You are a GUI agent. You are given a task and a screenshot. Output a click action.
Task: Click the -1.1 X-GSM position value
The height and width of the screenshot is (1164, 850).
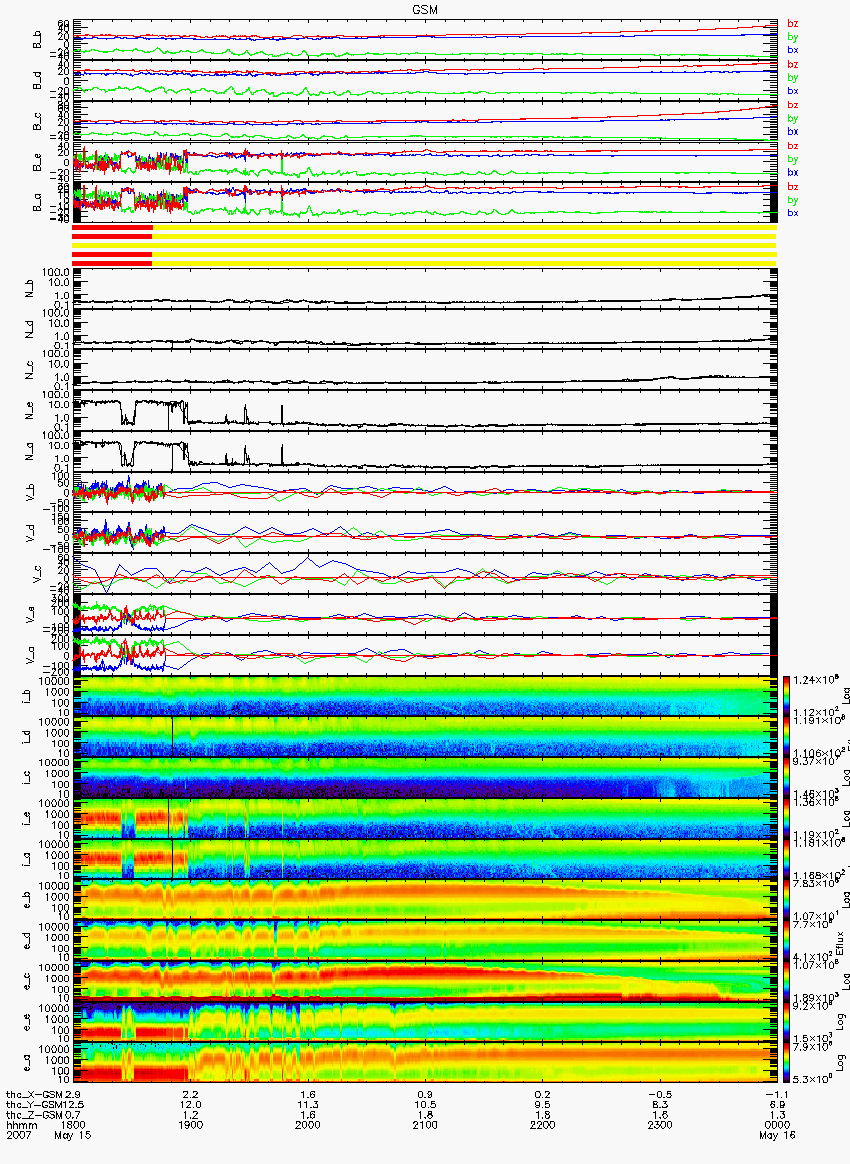[777, 1094]
